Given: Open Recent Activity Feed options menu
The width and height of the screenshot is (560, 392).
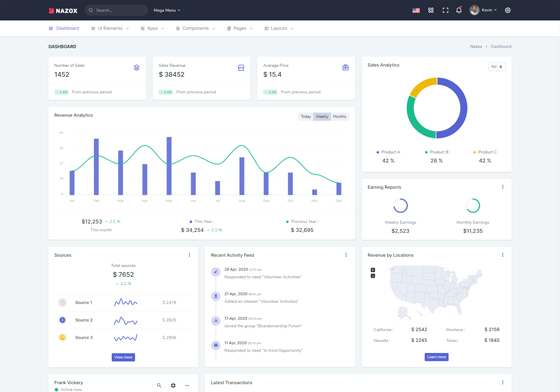Looking at the screenshot, I should (346, 255).
